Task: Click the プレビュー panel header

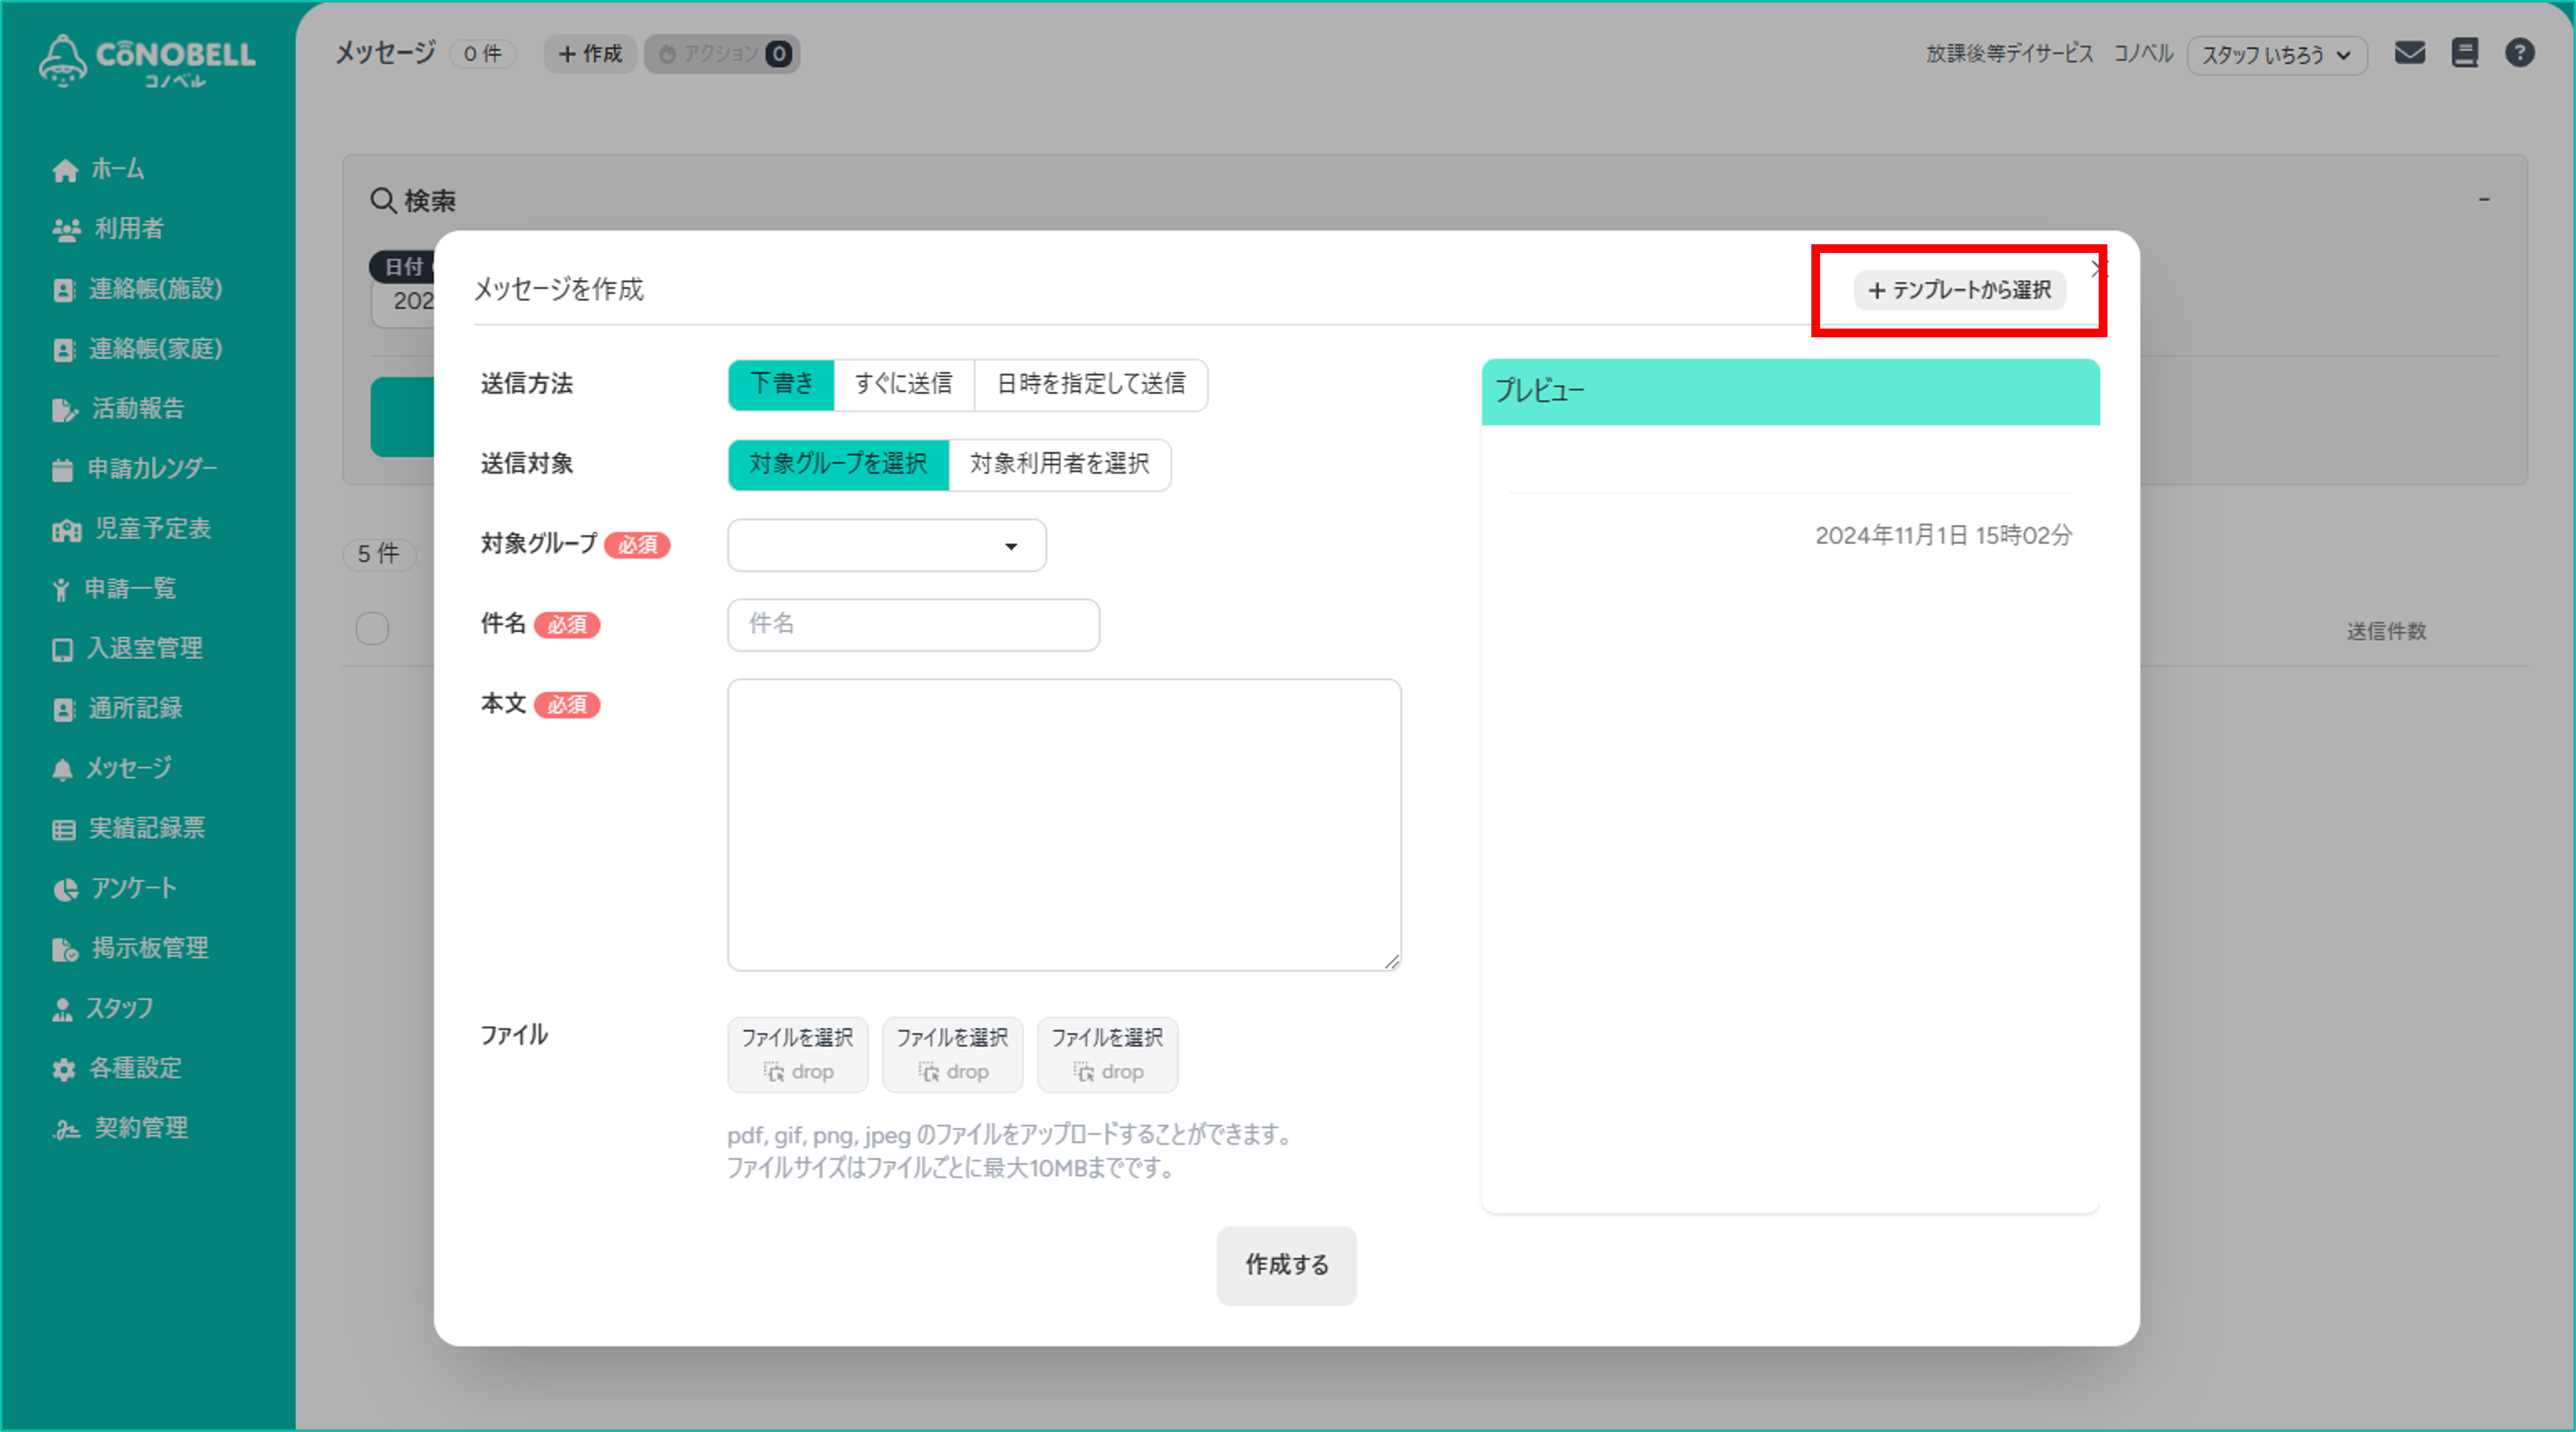Action: click(1790, 392)
